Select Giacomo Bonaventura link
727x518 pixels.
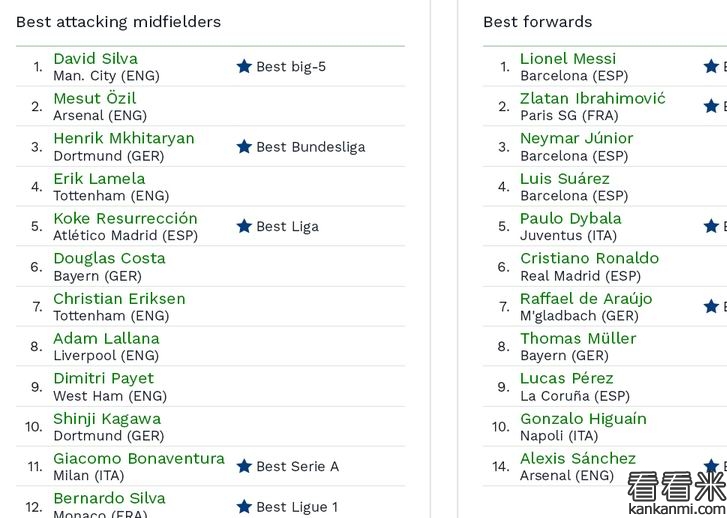click(x=138, y=459)
